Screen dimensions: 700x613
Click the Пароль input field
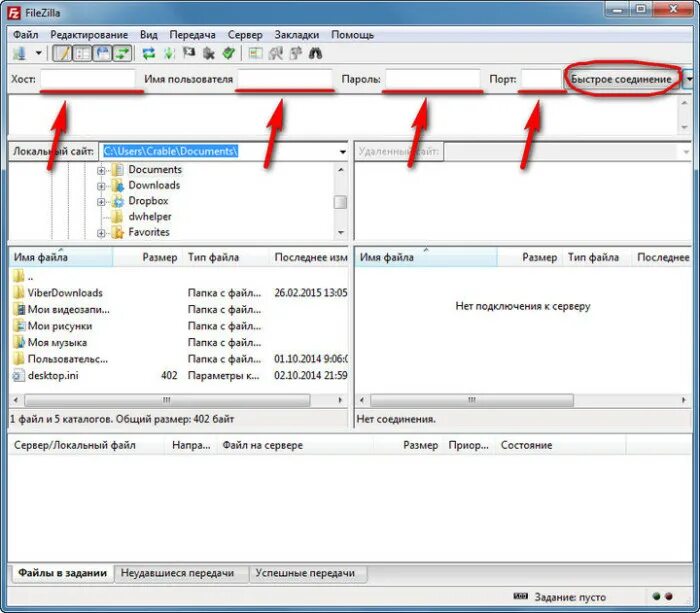pyautogui.click(x=433, y=79)
